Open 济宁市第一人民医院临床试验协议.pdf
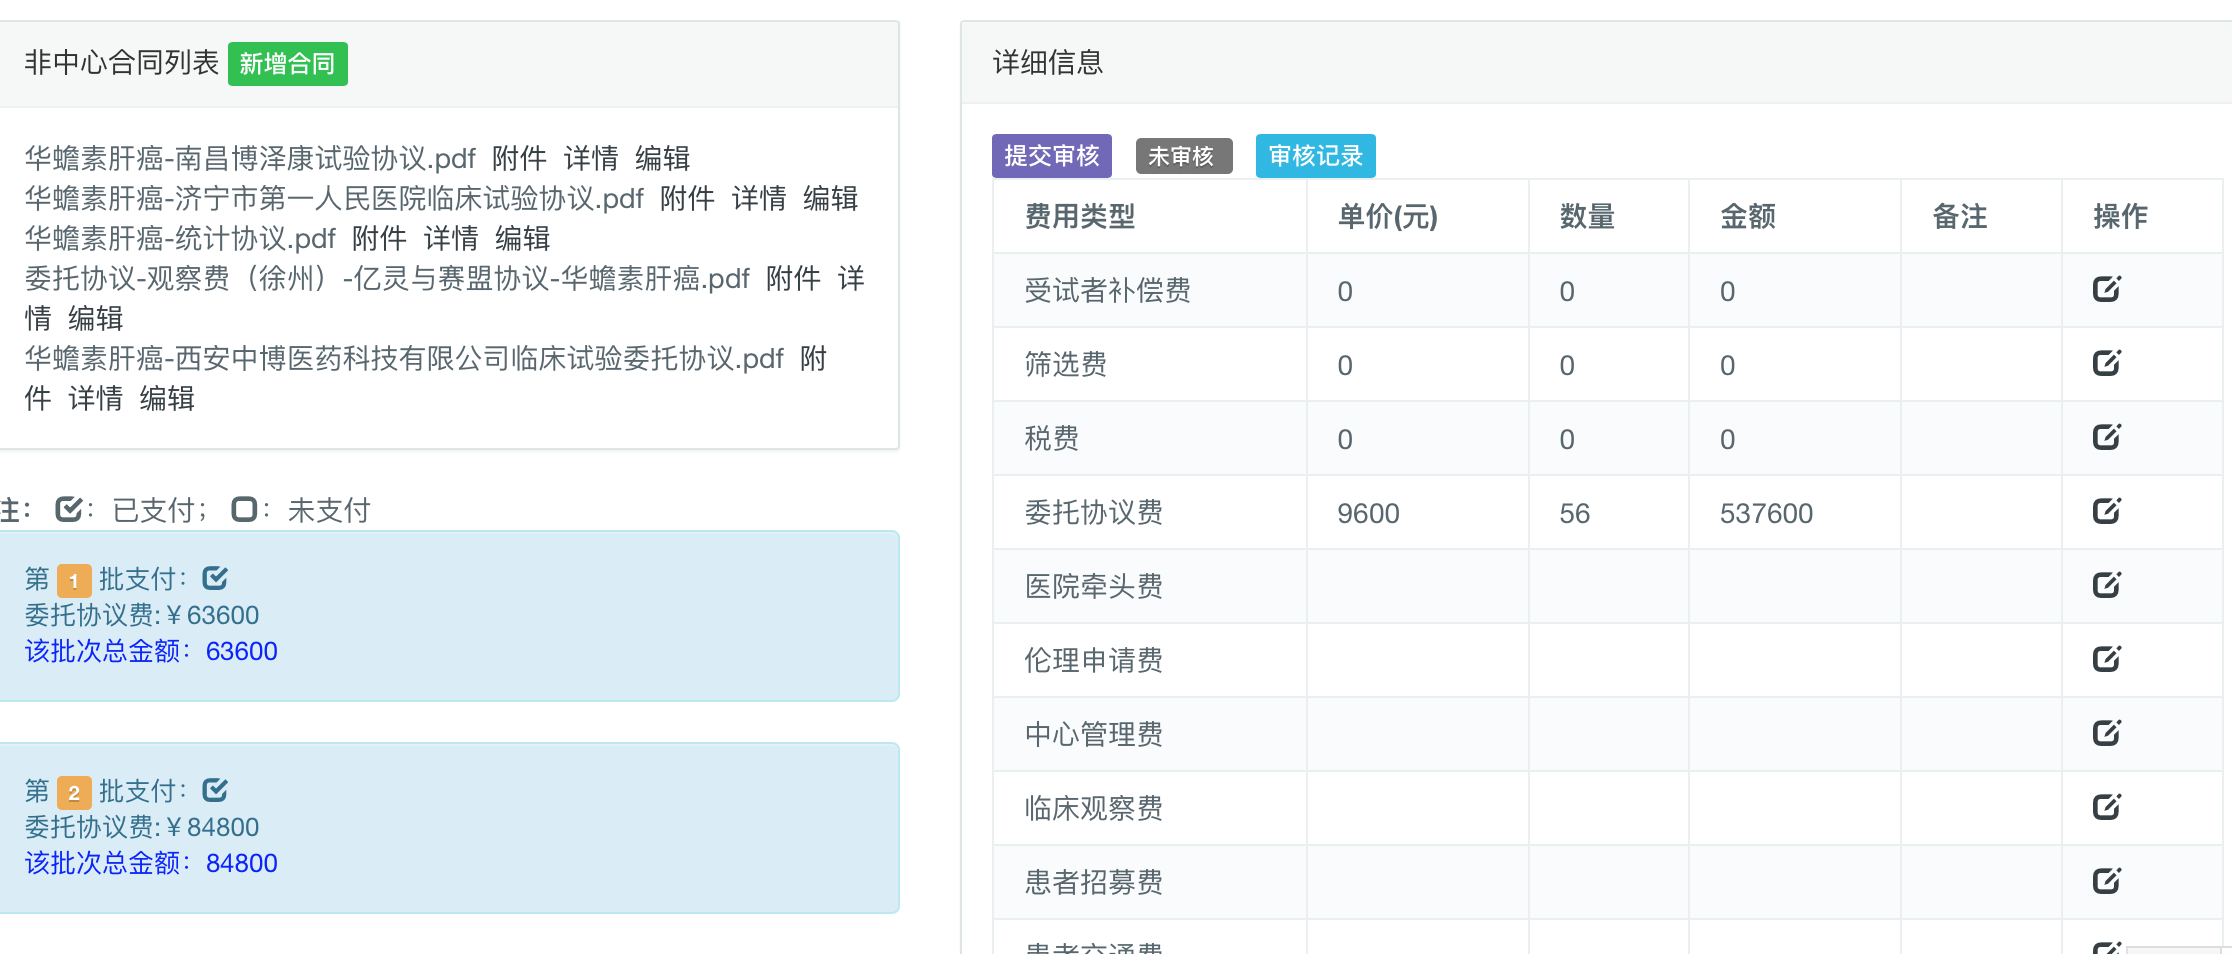 click(x=334, y=198)
